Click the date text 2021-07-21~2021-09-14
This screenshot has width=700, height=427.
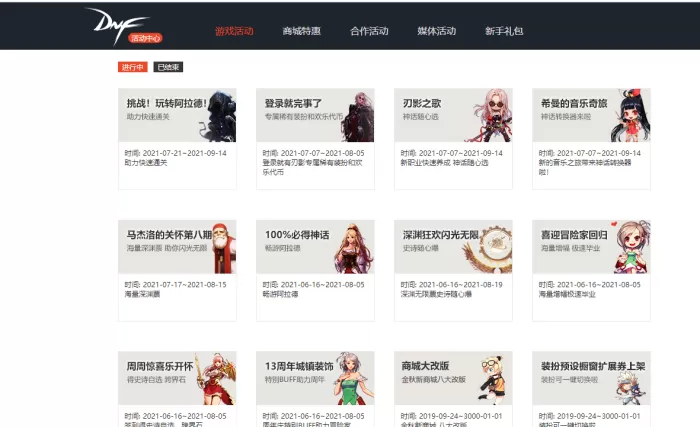coord(184,153)
